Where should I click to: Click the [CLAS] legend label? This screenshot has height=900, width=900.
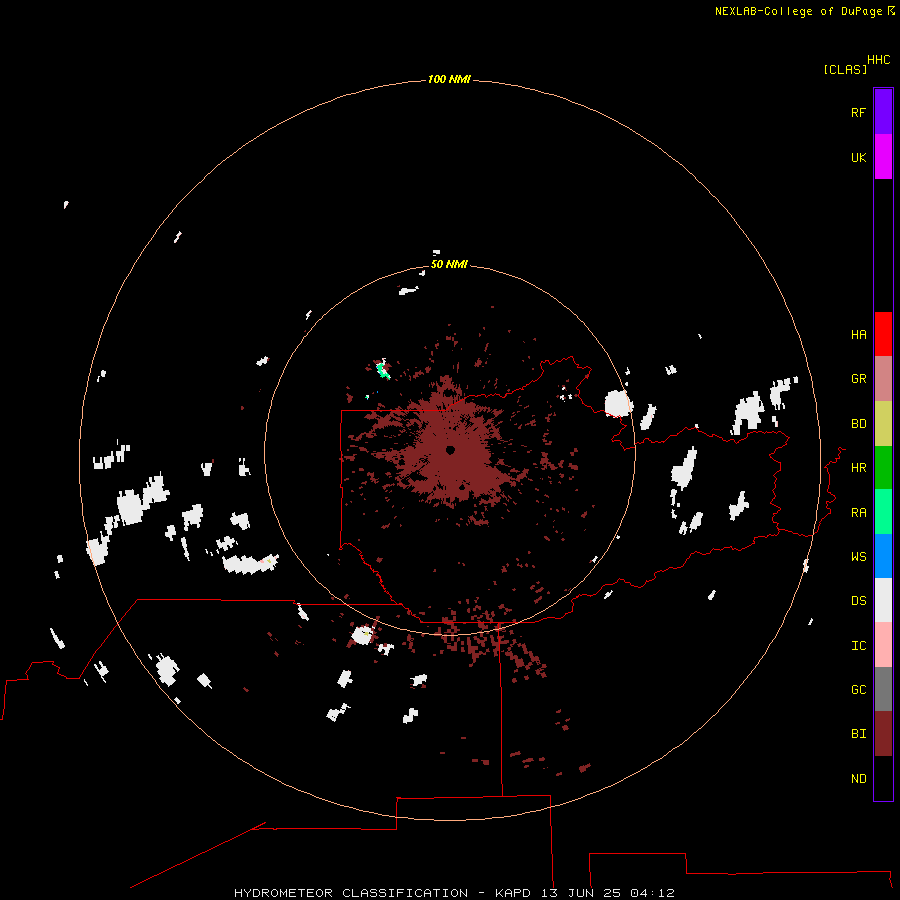point(845,69)
